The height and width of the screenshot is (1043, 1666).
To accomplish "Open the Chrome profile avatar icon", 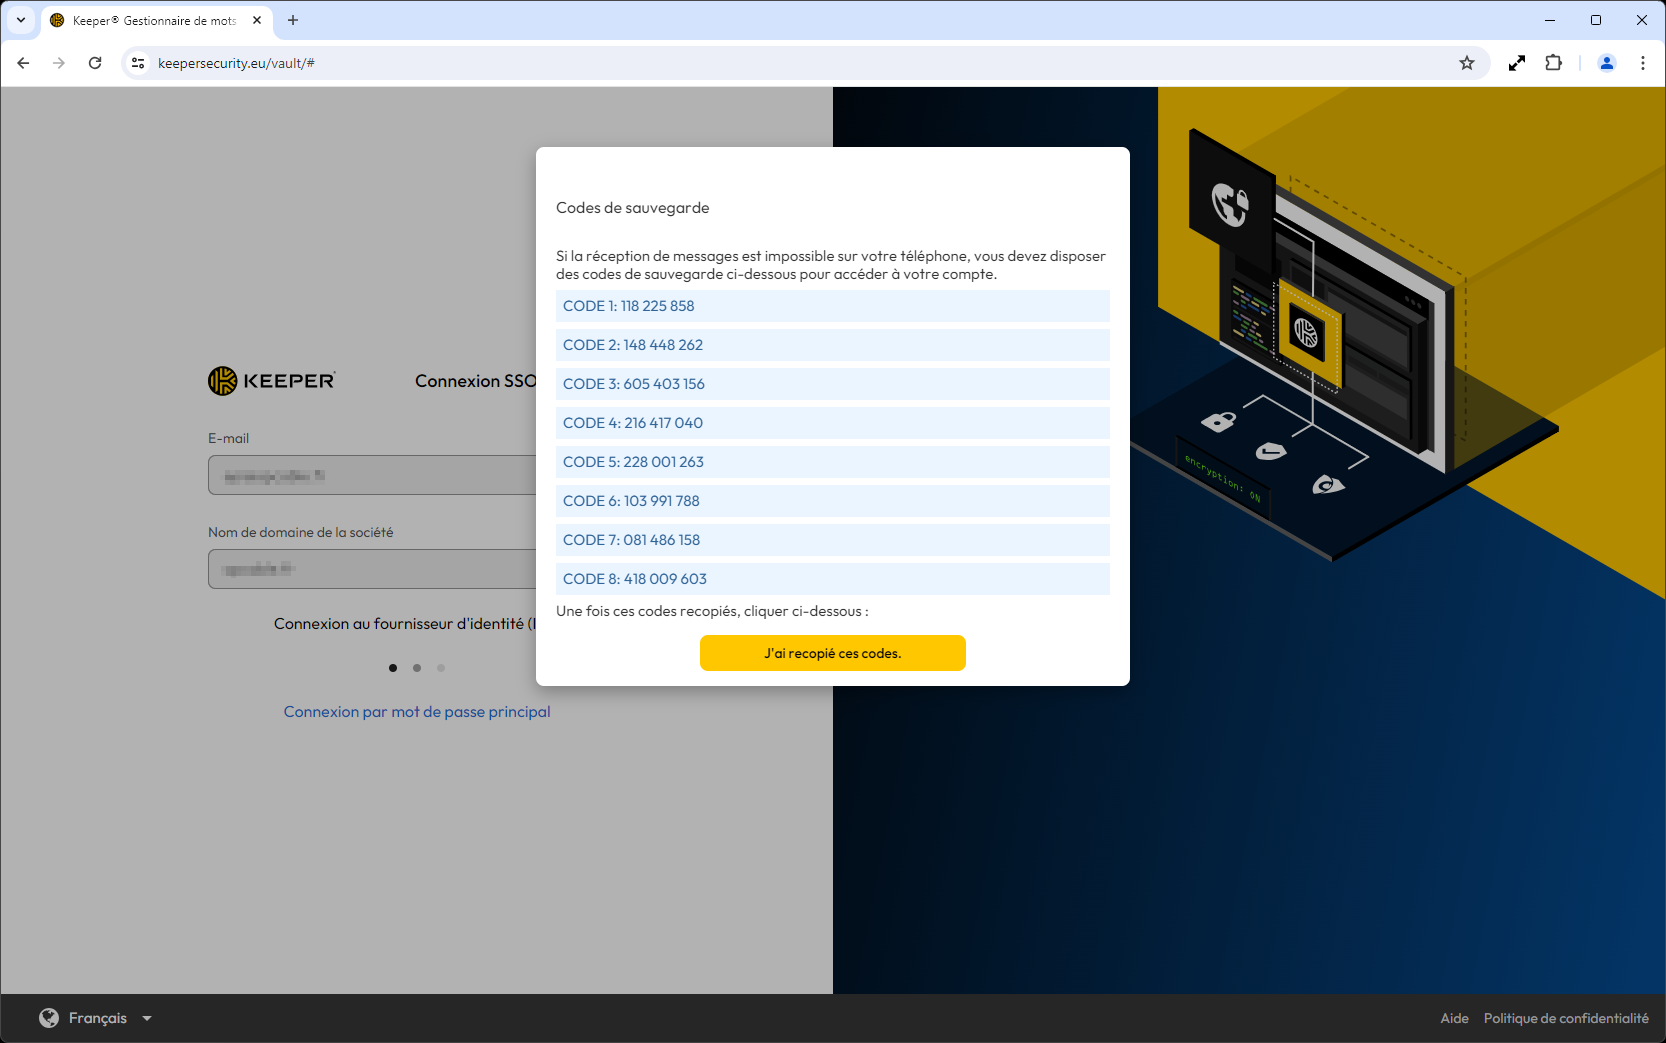I will [x=1607, y=63].
